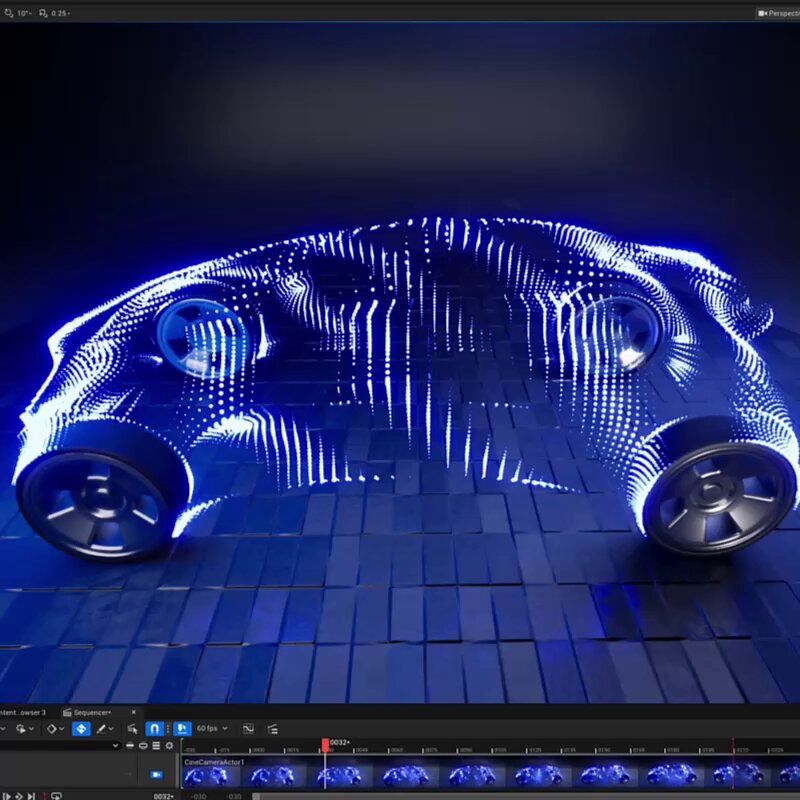Click the camera lock icon on track
Viewport: 800px width, 800px height.
156,774
